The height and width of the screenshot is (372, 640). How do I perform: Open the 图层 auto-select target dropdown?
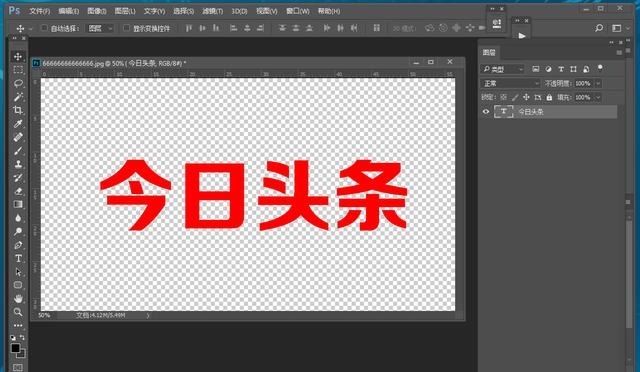100,28
